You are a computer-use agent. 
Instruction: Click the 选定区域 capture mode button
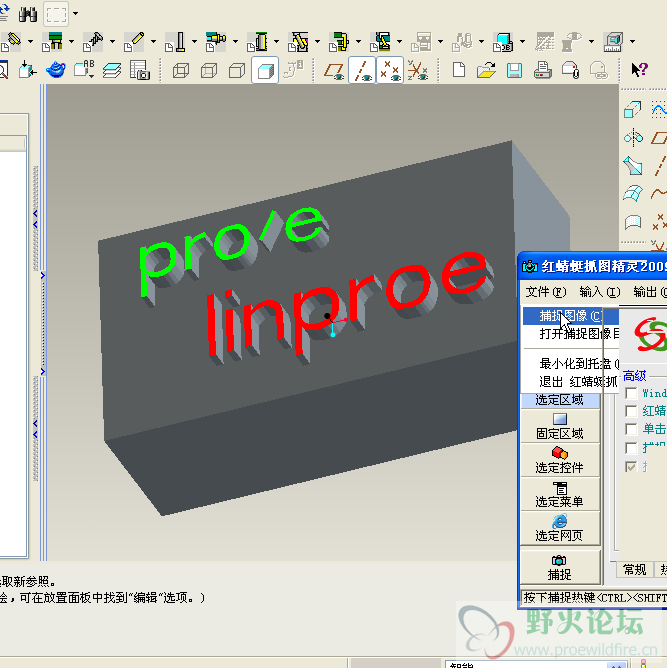(560, 400)
